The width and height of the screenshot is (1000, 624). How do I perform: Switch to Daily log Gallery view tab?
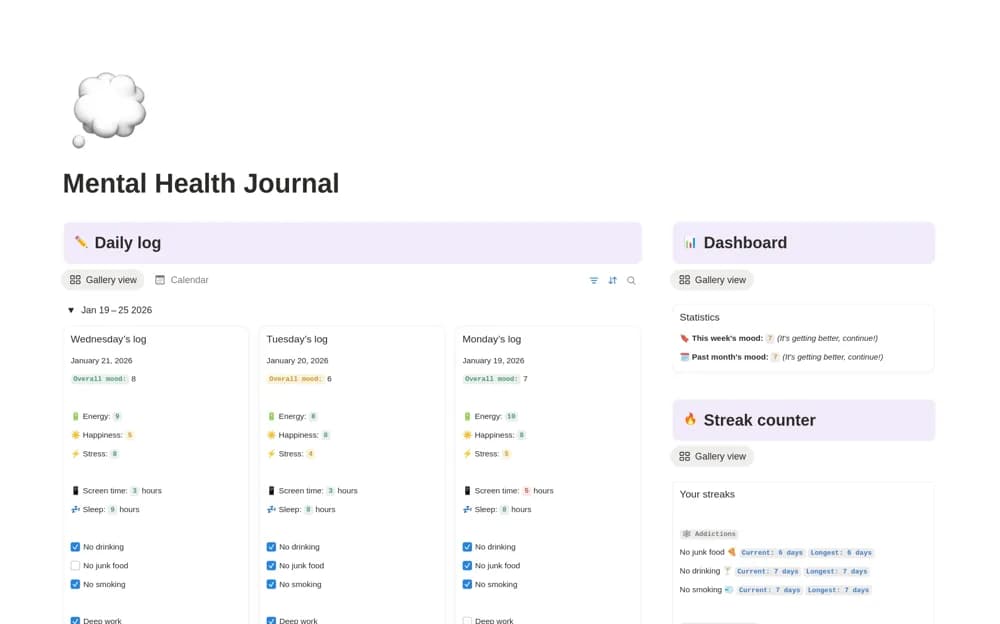[x=103, y=279]
